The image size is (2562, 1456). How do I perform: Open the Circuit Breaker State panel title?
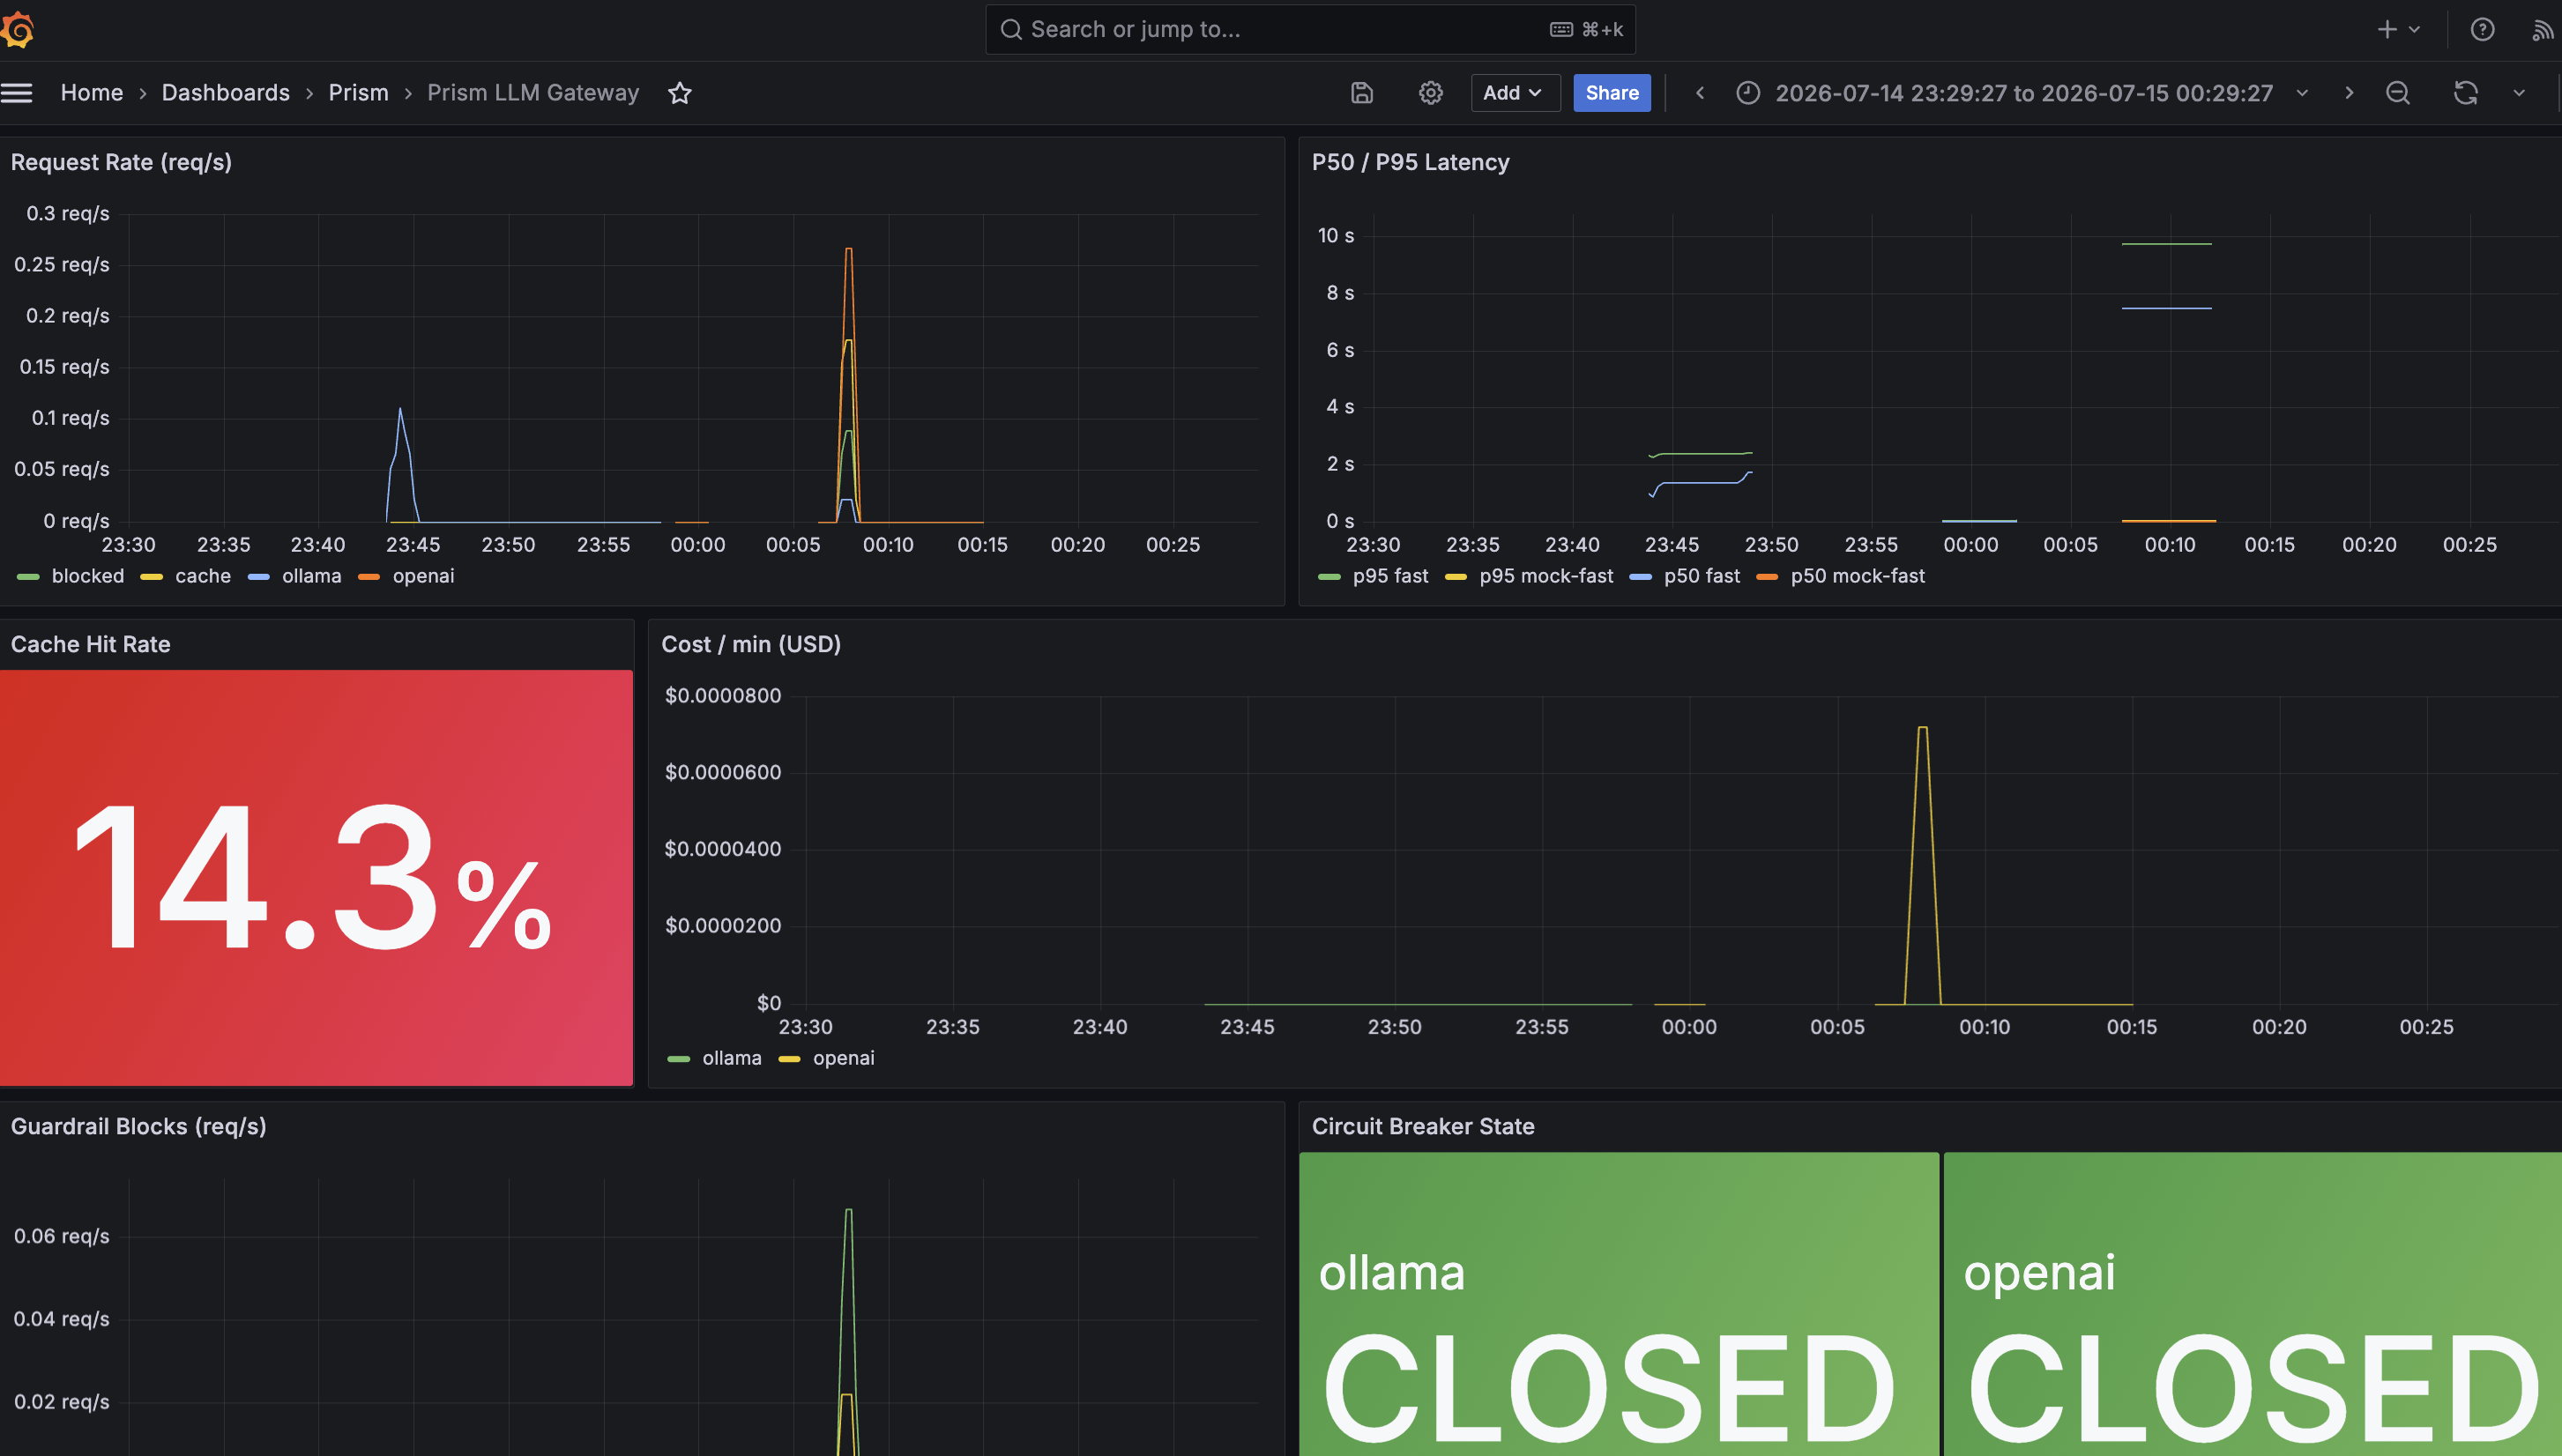pyautogui.click(x=1423, y=1126)
